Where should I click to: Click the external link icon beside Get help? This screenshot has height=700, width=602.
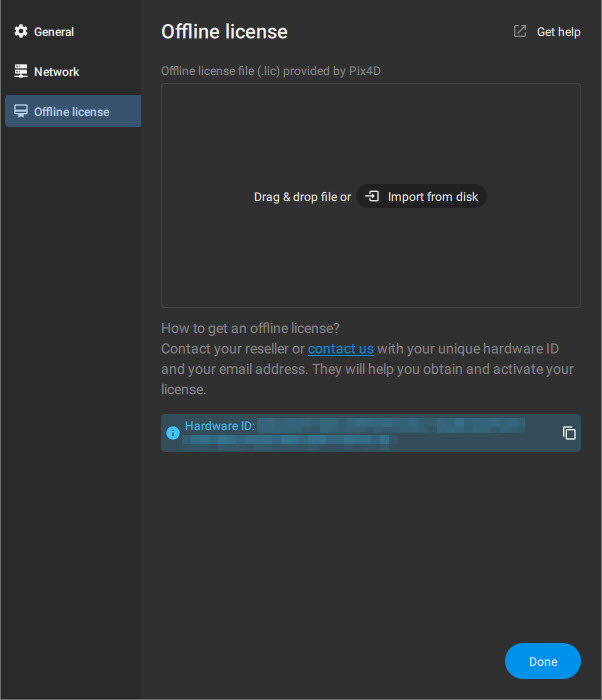[x=520, y=32]
